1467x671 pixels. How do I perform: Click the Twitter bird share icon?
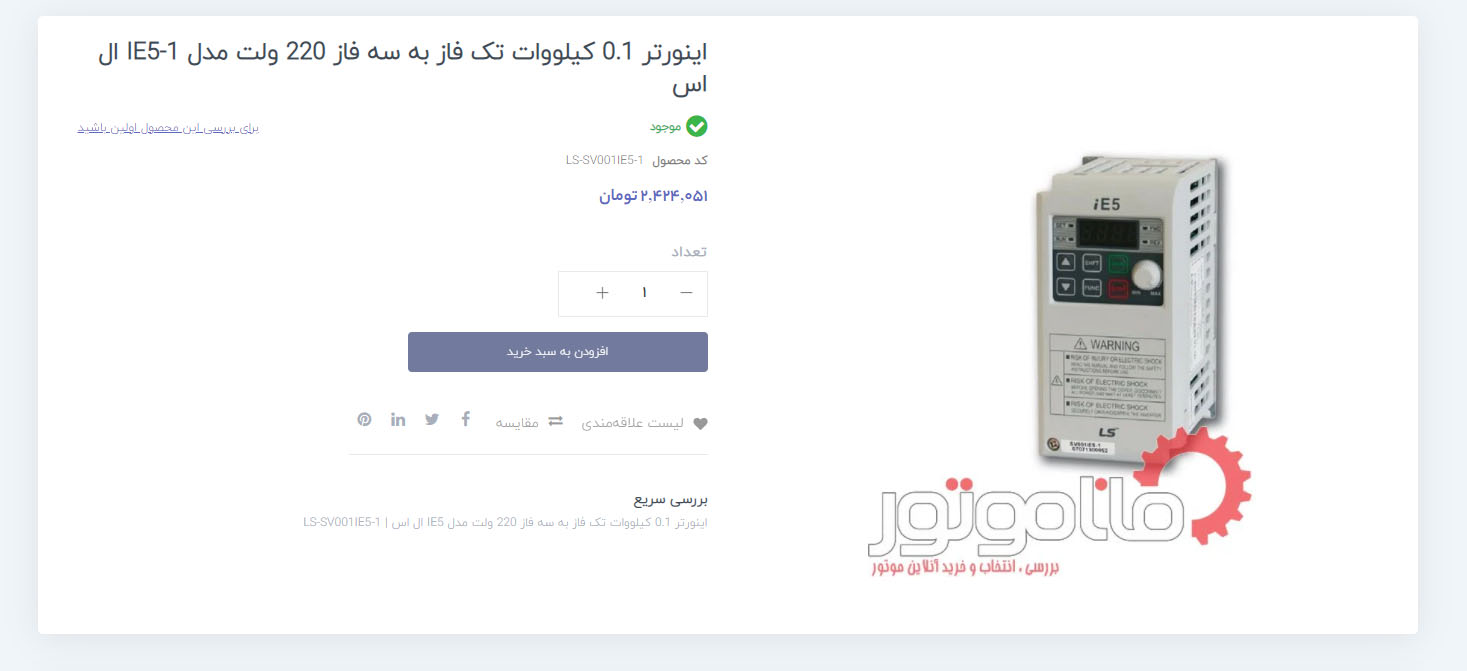click(x=432, y=419)
